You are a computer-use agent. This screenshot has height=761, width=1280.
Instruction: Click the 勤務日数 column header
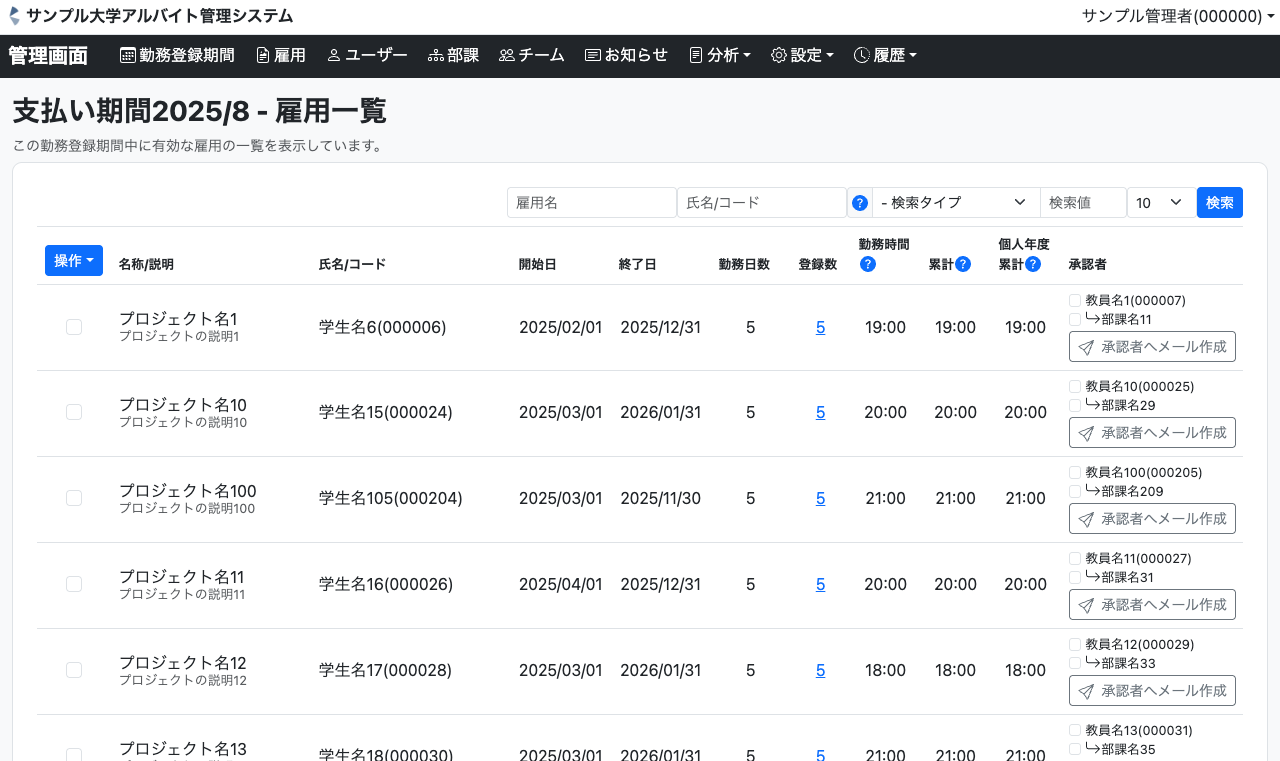click(x=744, y=265)
